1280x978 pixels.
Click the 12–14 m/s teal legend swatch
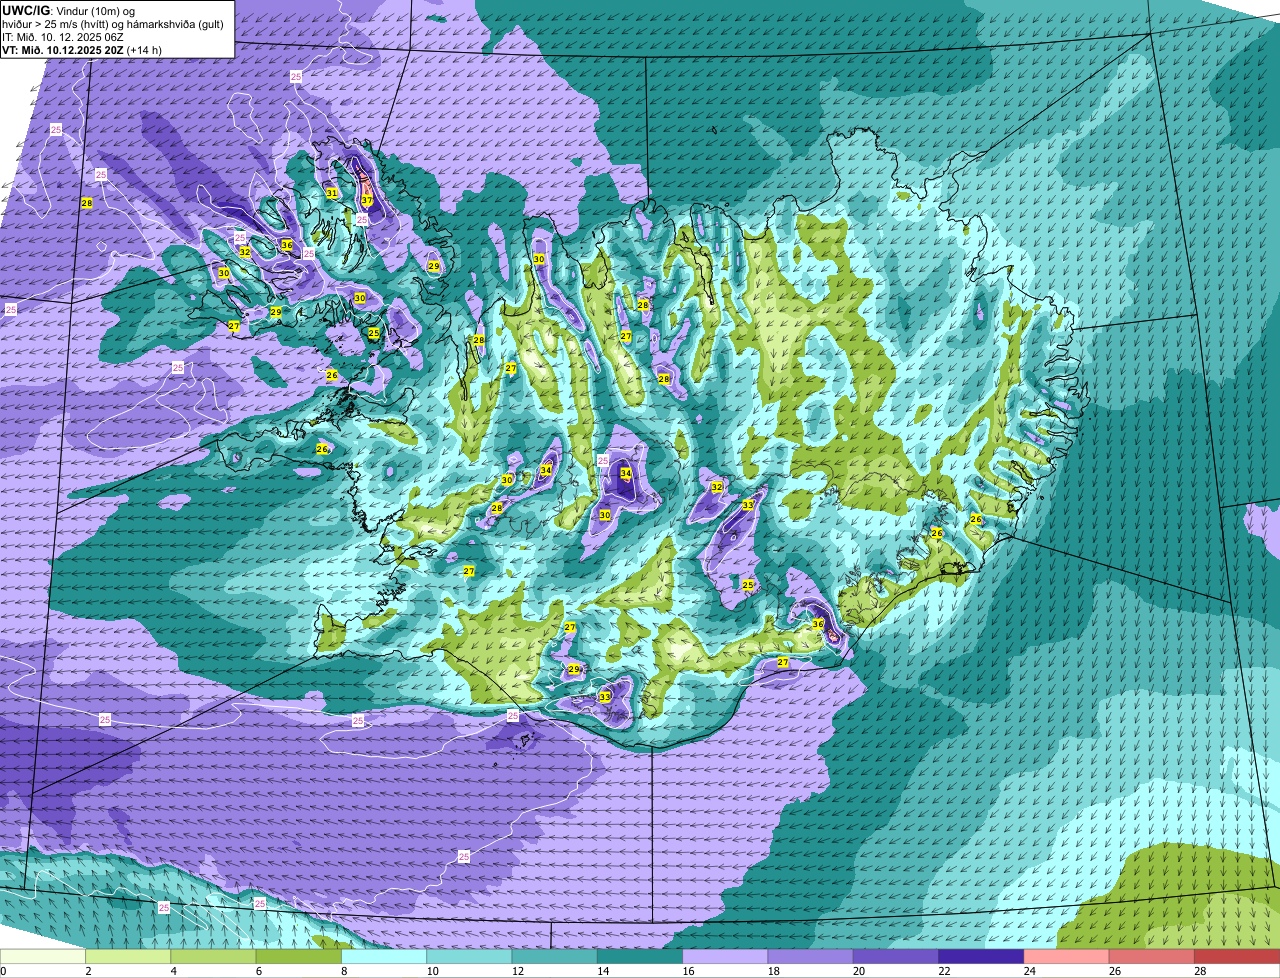pos(556,957)
